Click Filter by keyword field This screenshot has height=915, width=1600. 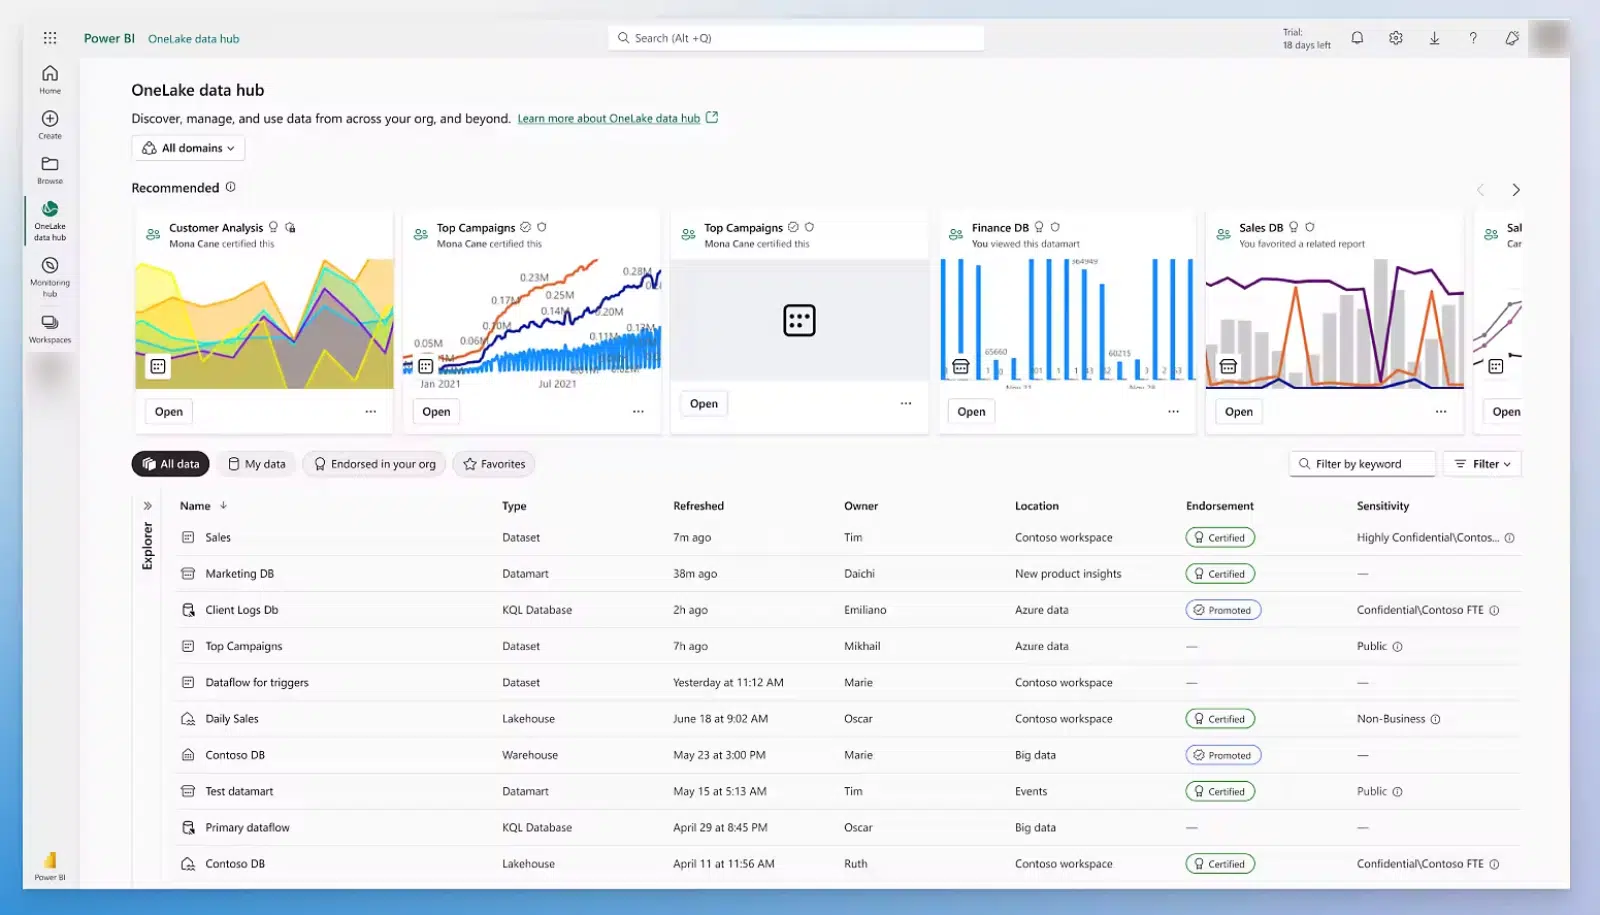[1362, 464]
